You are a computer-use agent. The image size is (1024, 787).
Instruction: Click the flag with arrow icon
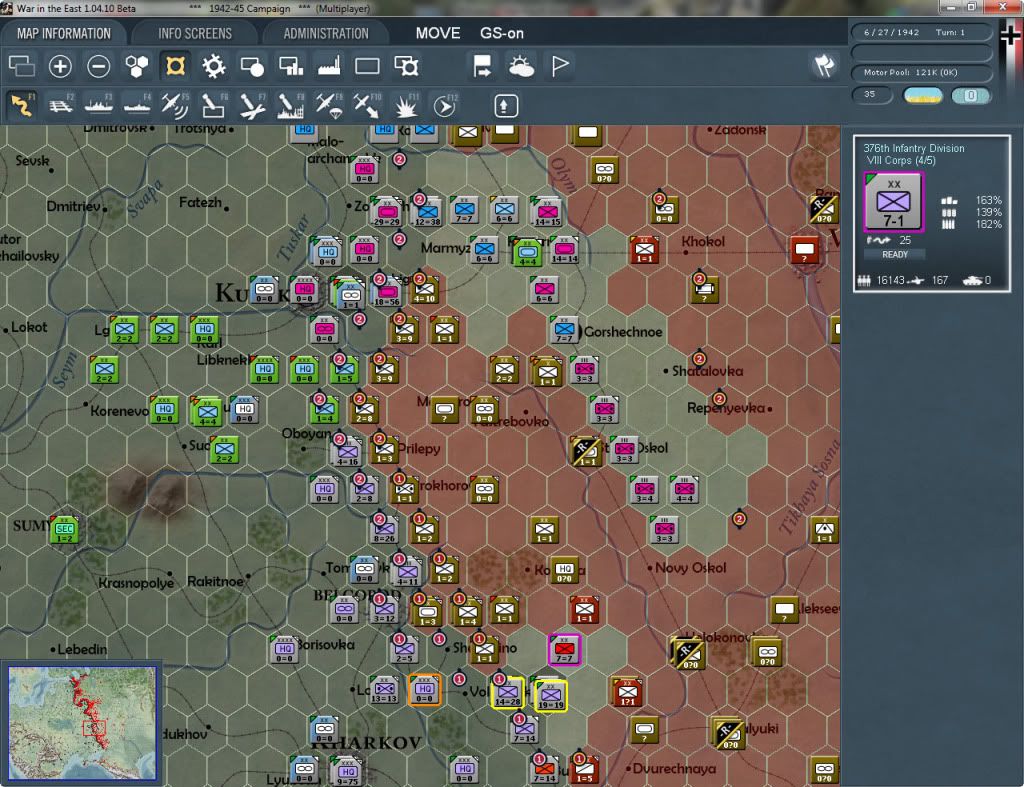point(483,66)
